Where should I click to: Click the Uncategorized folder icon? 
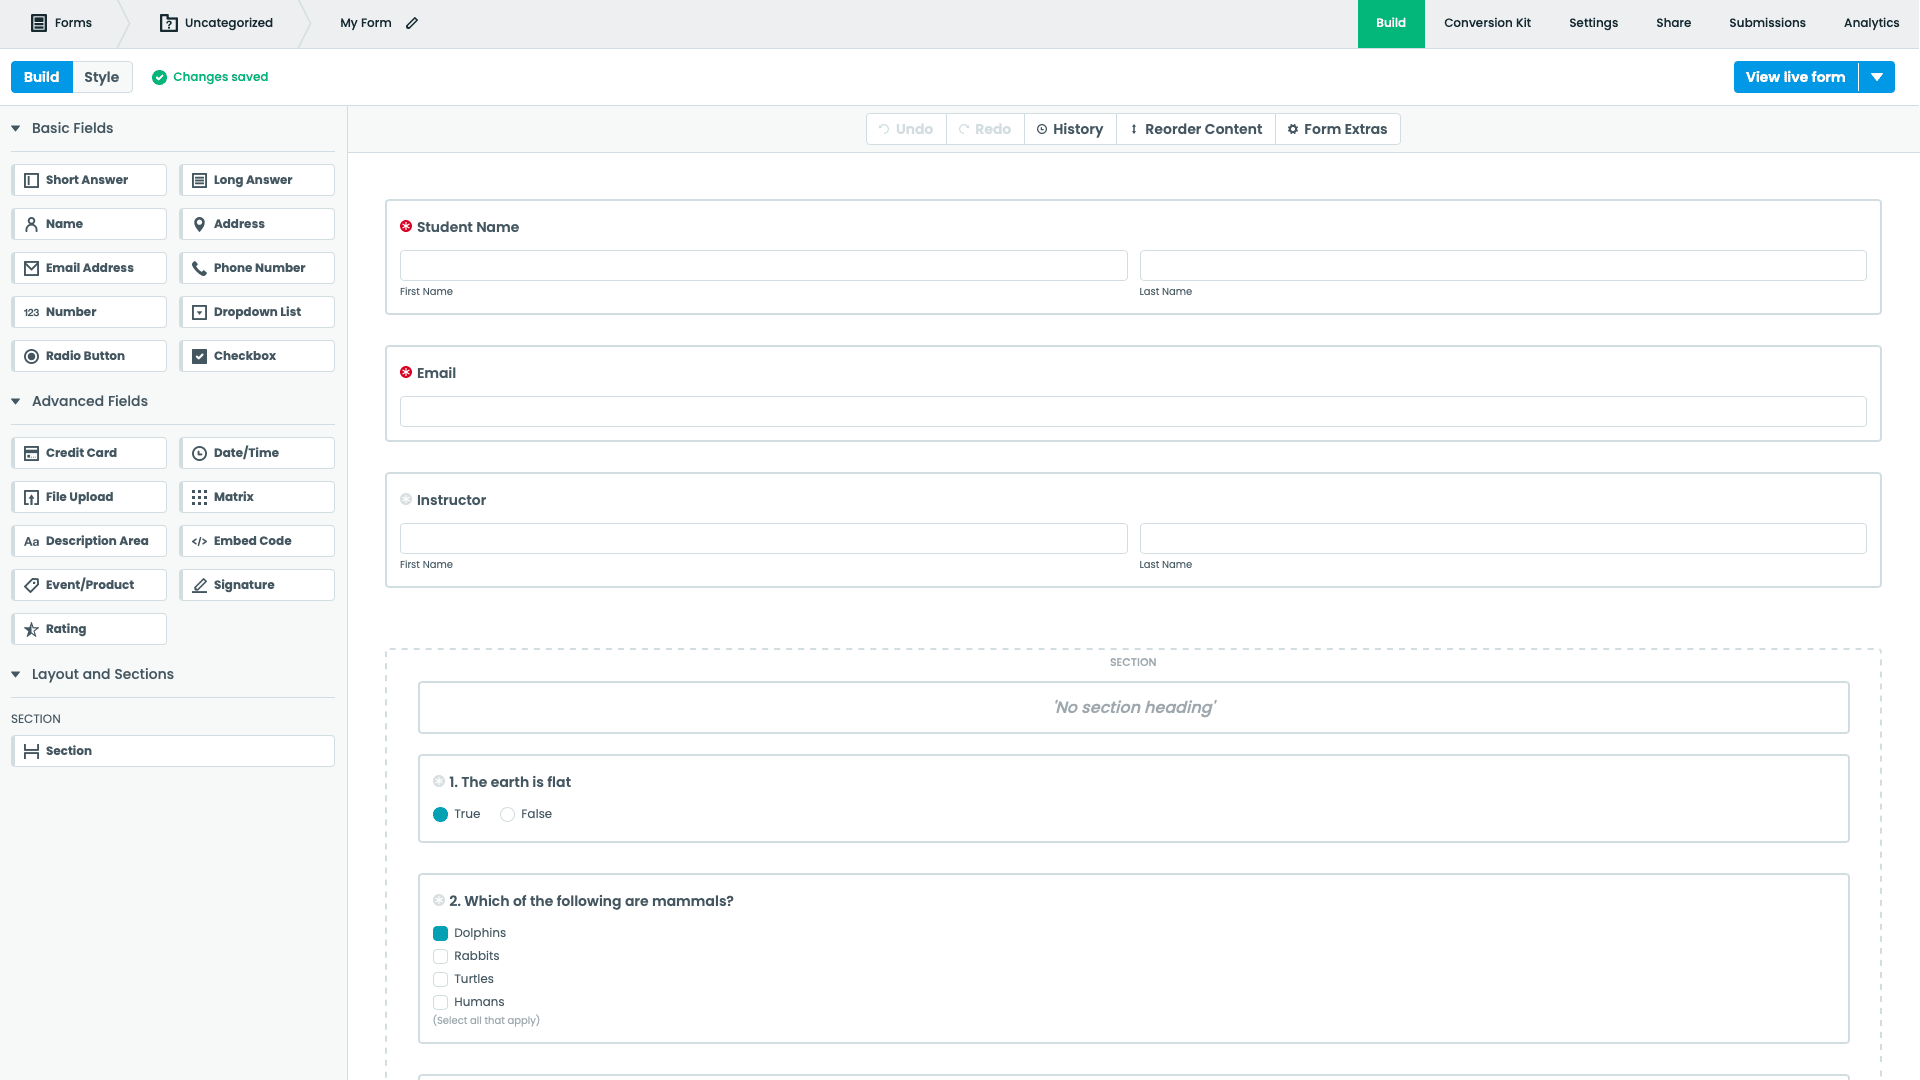tap(168, 23)
